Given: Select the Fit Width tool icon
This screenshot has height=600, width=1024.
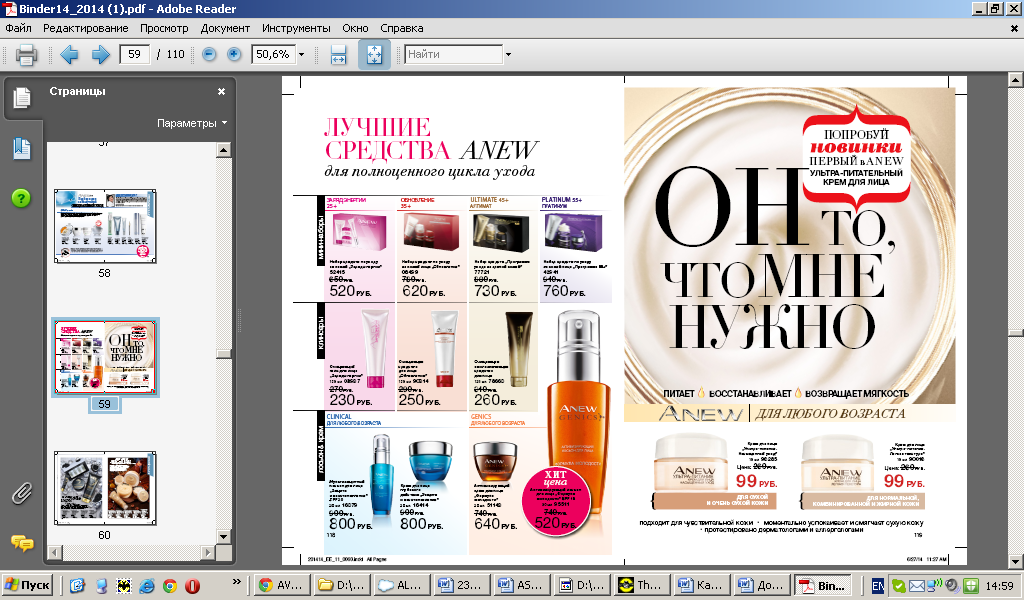Looking at the screenshot, I should (x=338, y=54).
